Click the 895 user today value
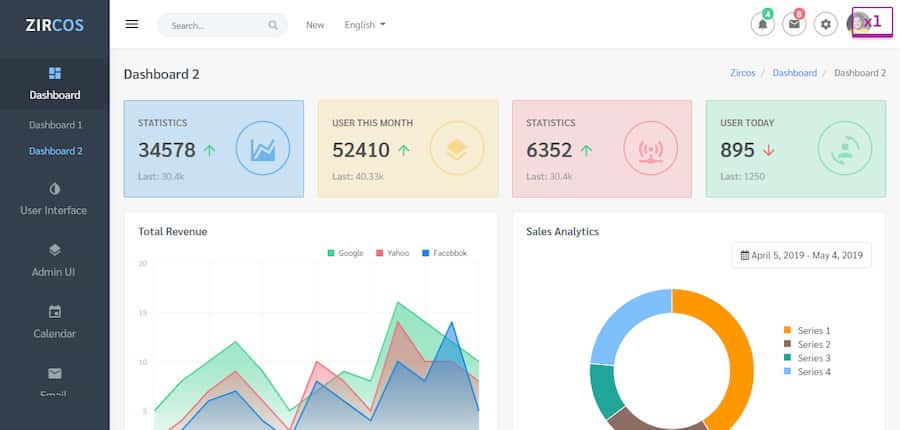Screen dimensions: 900x430 (738, 150)
